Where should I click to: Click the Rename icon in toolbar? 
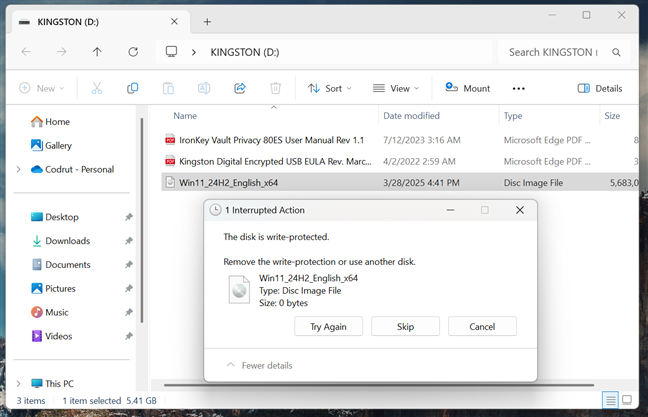[x=204, y=88]
